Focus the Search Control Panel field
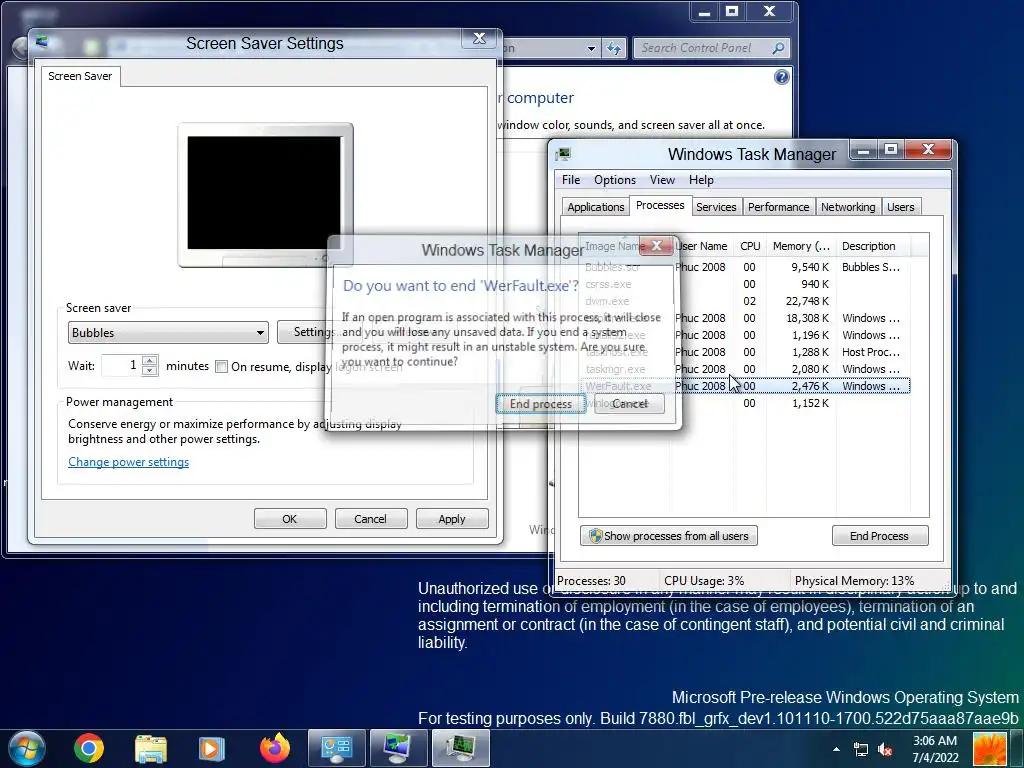1024x768 pixels. pyautogui.click(x=711, y=48)
